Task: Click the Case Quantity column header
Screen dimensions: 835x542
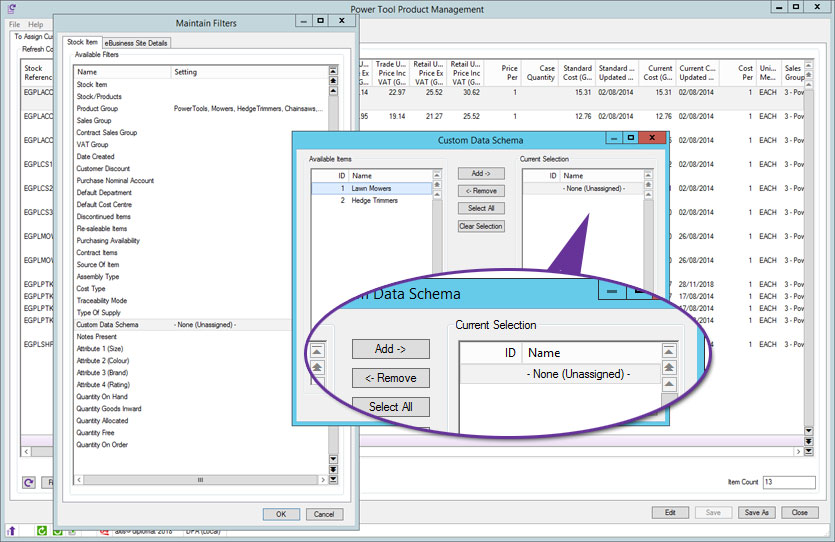Action: click(x=540, y=73)
